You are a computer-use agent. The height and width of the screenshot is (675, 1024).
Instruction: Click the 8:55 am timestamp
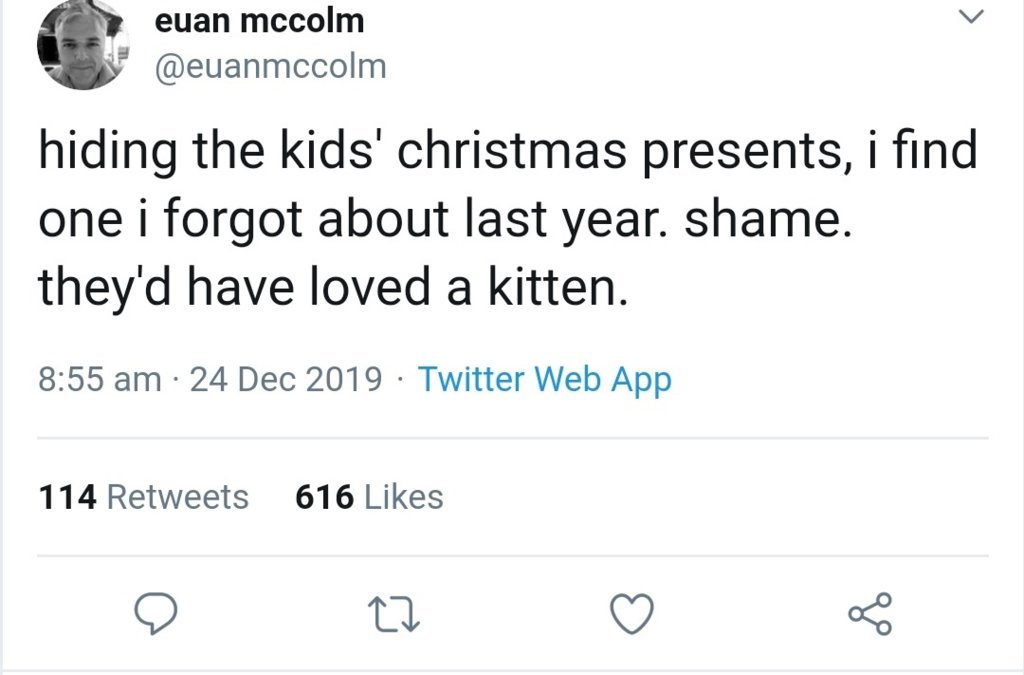99,380
